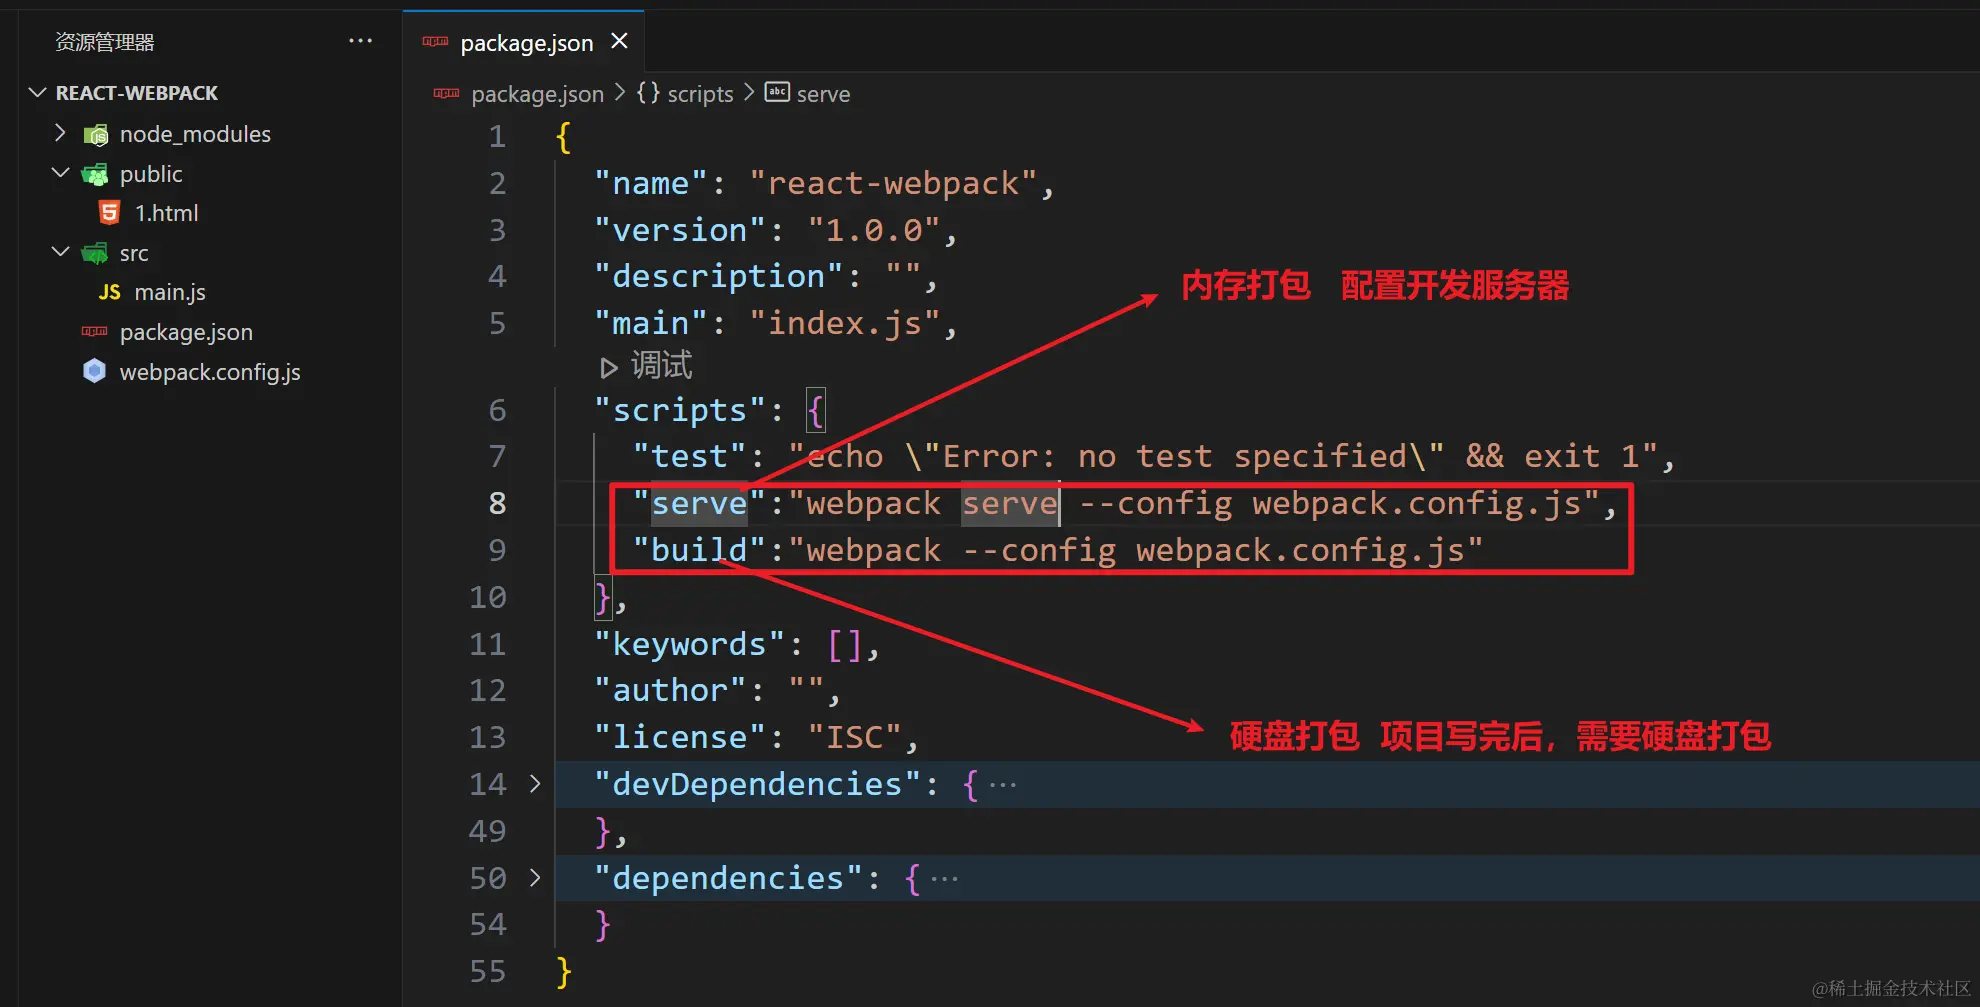
Task: Expand the folded devDependencies block
Action: point(535,783)
